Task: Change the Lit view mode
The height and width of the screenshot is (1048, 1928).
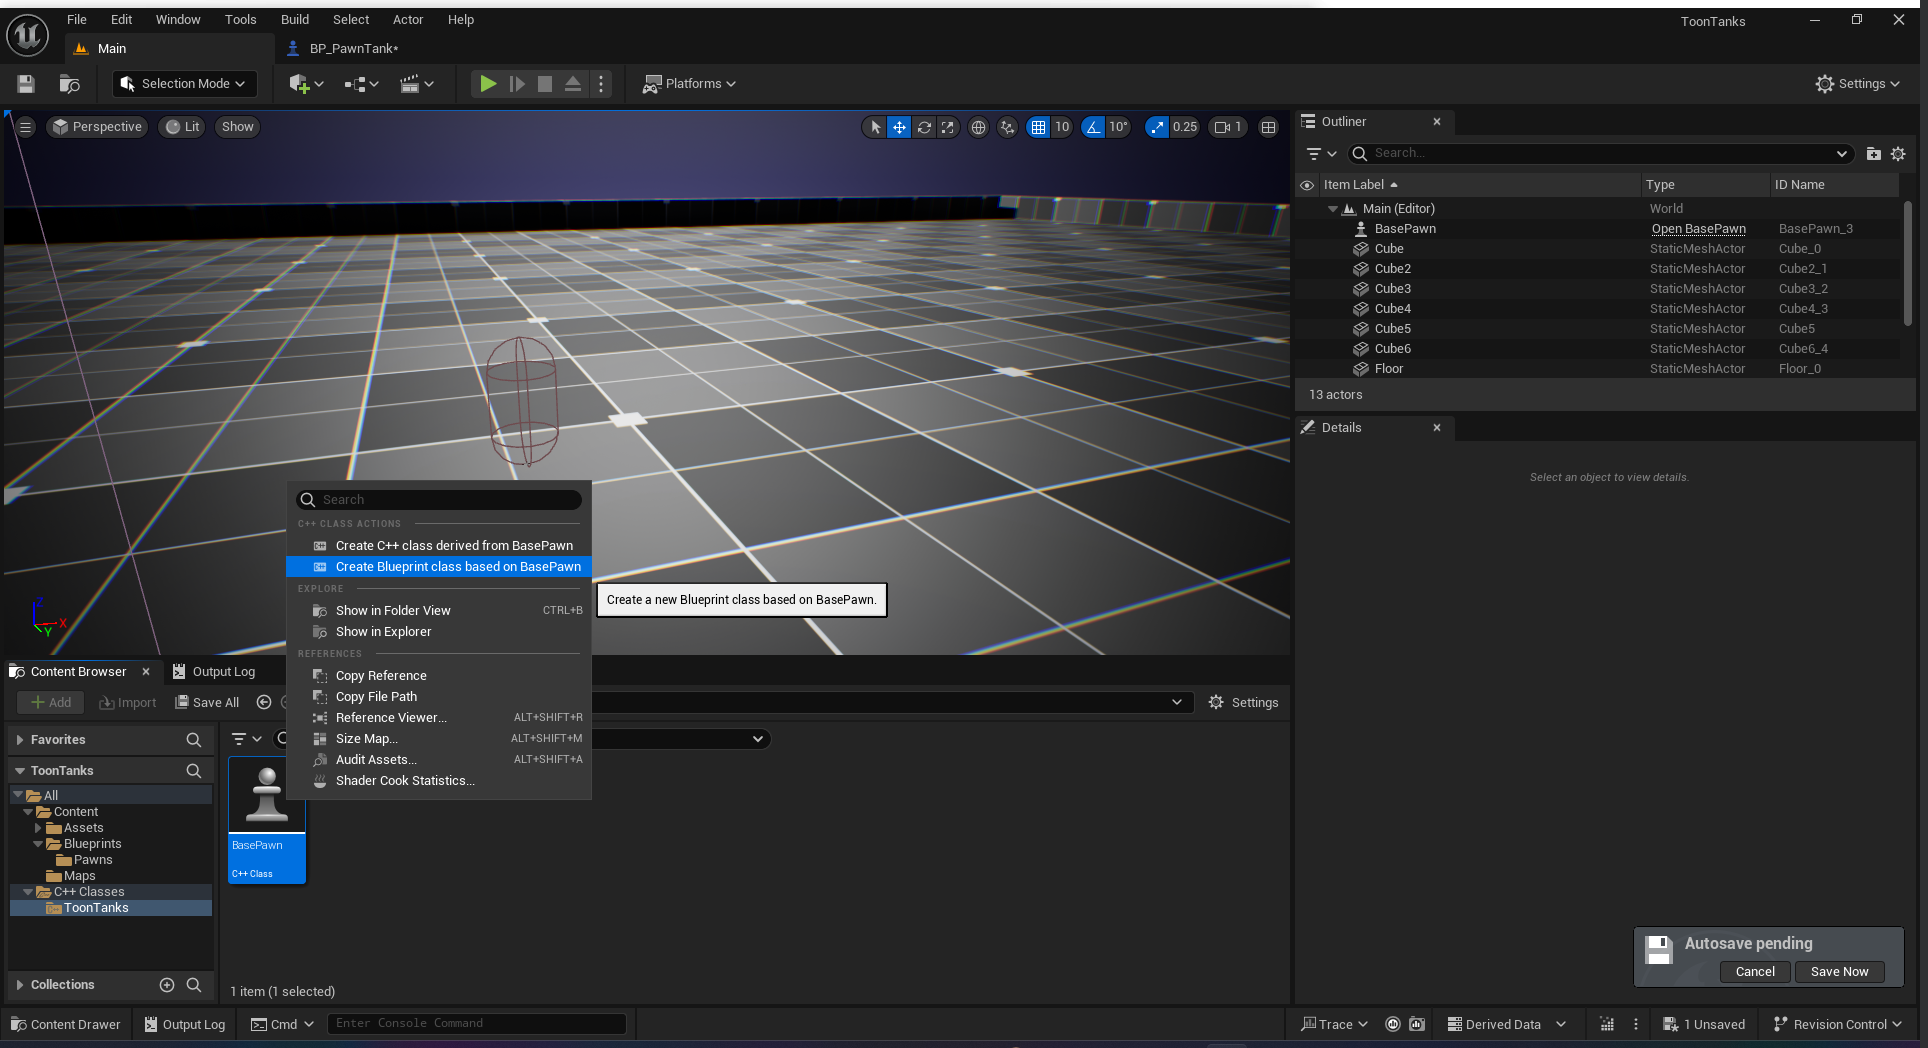Action: point(183,127)
